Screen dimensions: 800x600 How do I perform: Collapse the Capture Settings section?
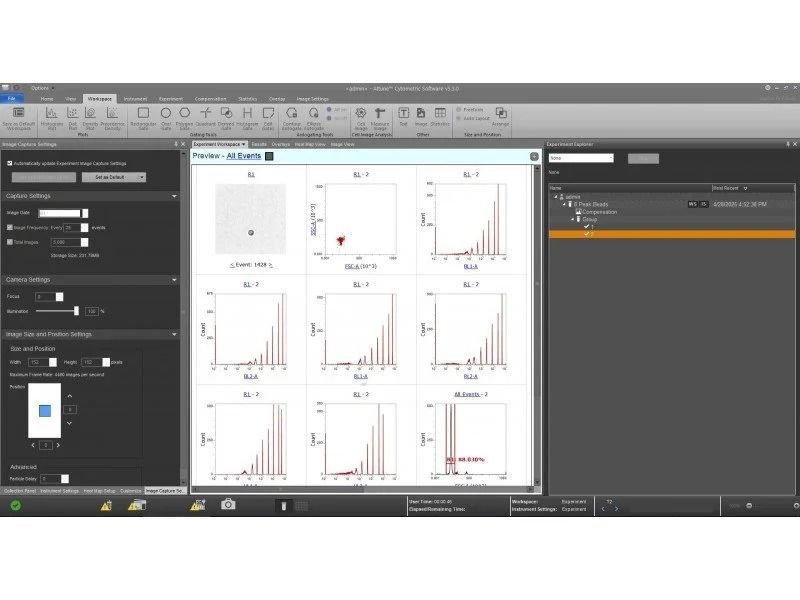pos(176,196)
